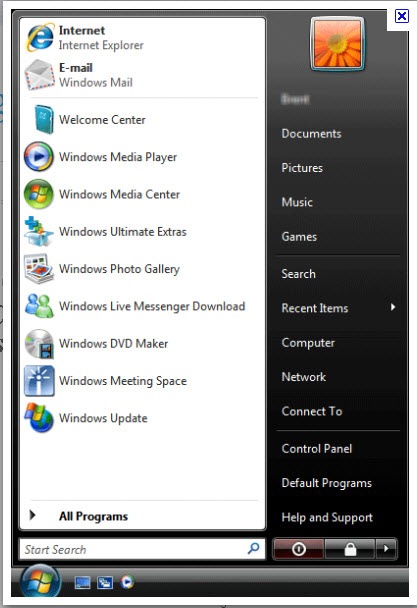
Task: Open the Pictures folder
Action: coord(302,168)
